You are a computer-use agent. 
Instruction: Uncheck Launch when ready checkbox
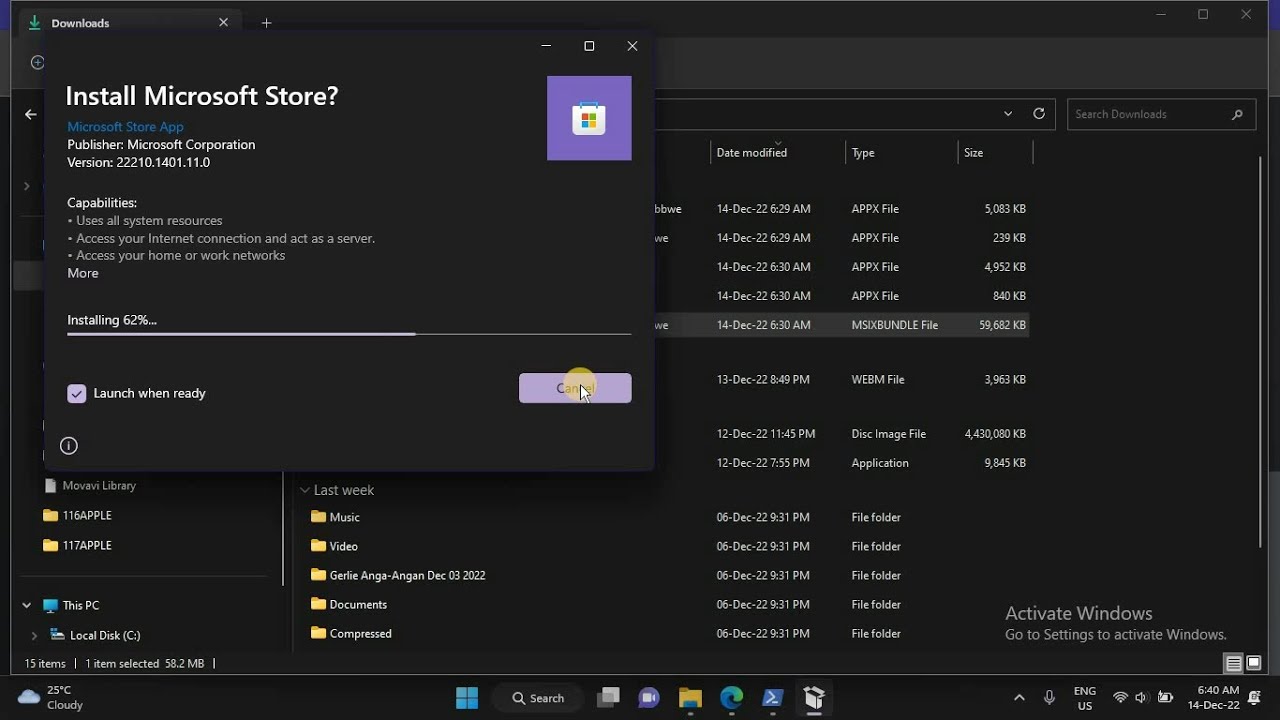click(77, 393)
